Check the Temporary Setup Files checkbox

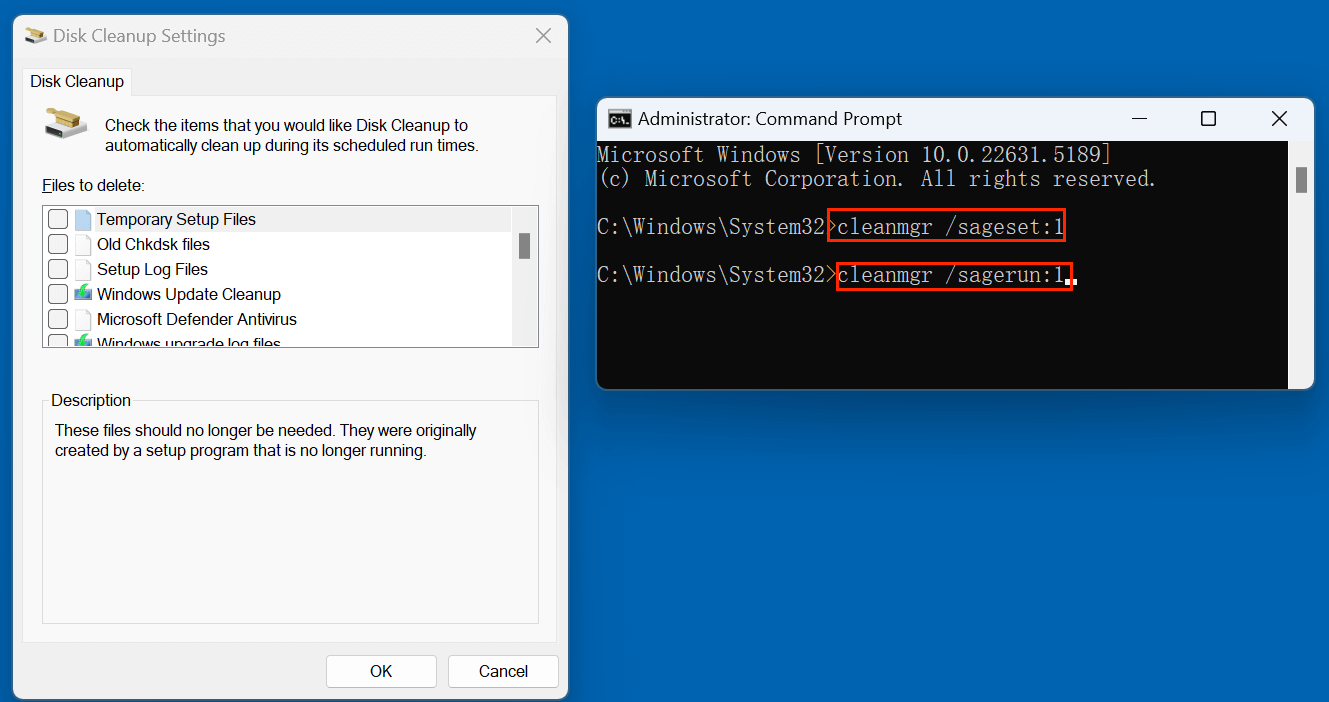[57, 219]
